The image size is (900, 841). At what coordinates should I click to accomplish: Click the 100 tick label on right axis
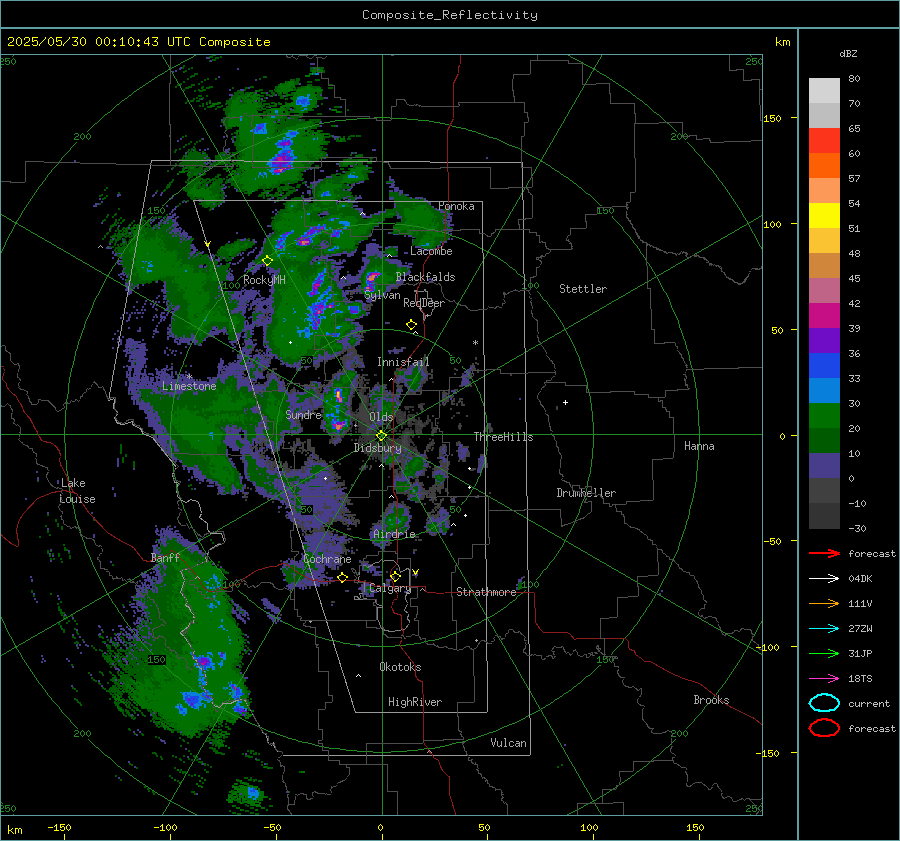coord(773,224)
